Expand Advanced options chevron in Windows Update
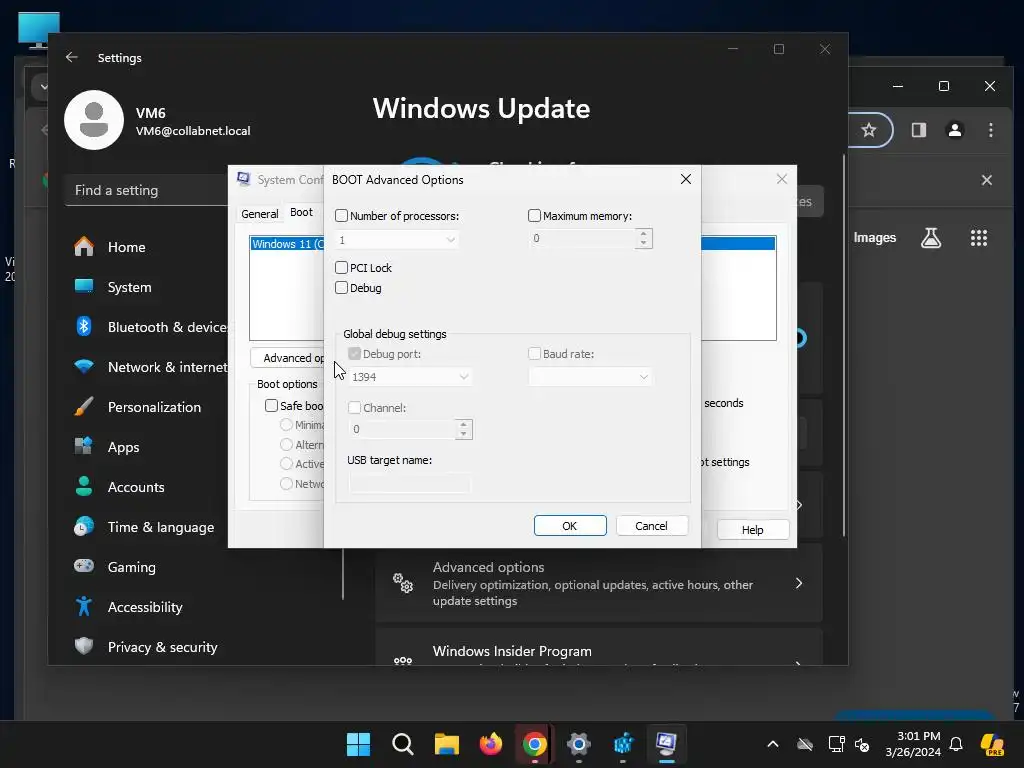The image size is (1024, 768). (x=799, y=583)
